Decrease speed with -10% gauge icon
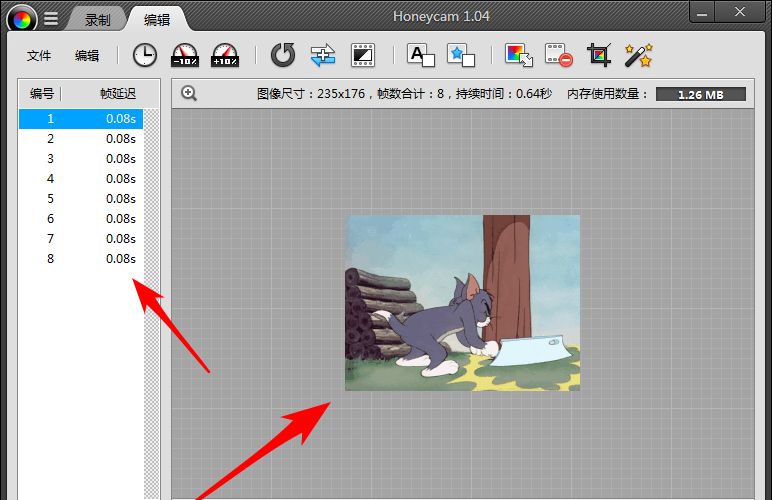The width and height of the screenshot is (772, 500). (185, 55)
